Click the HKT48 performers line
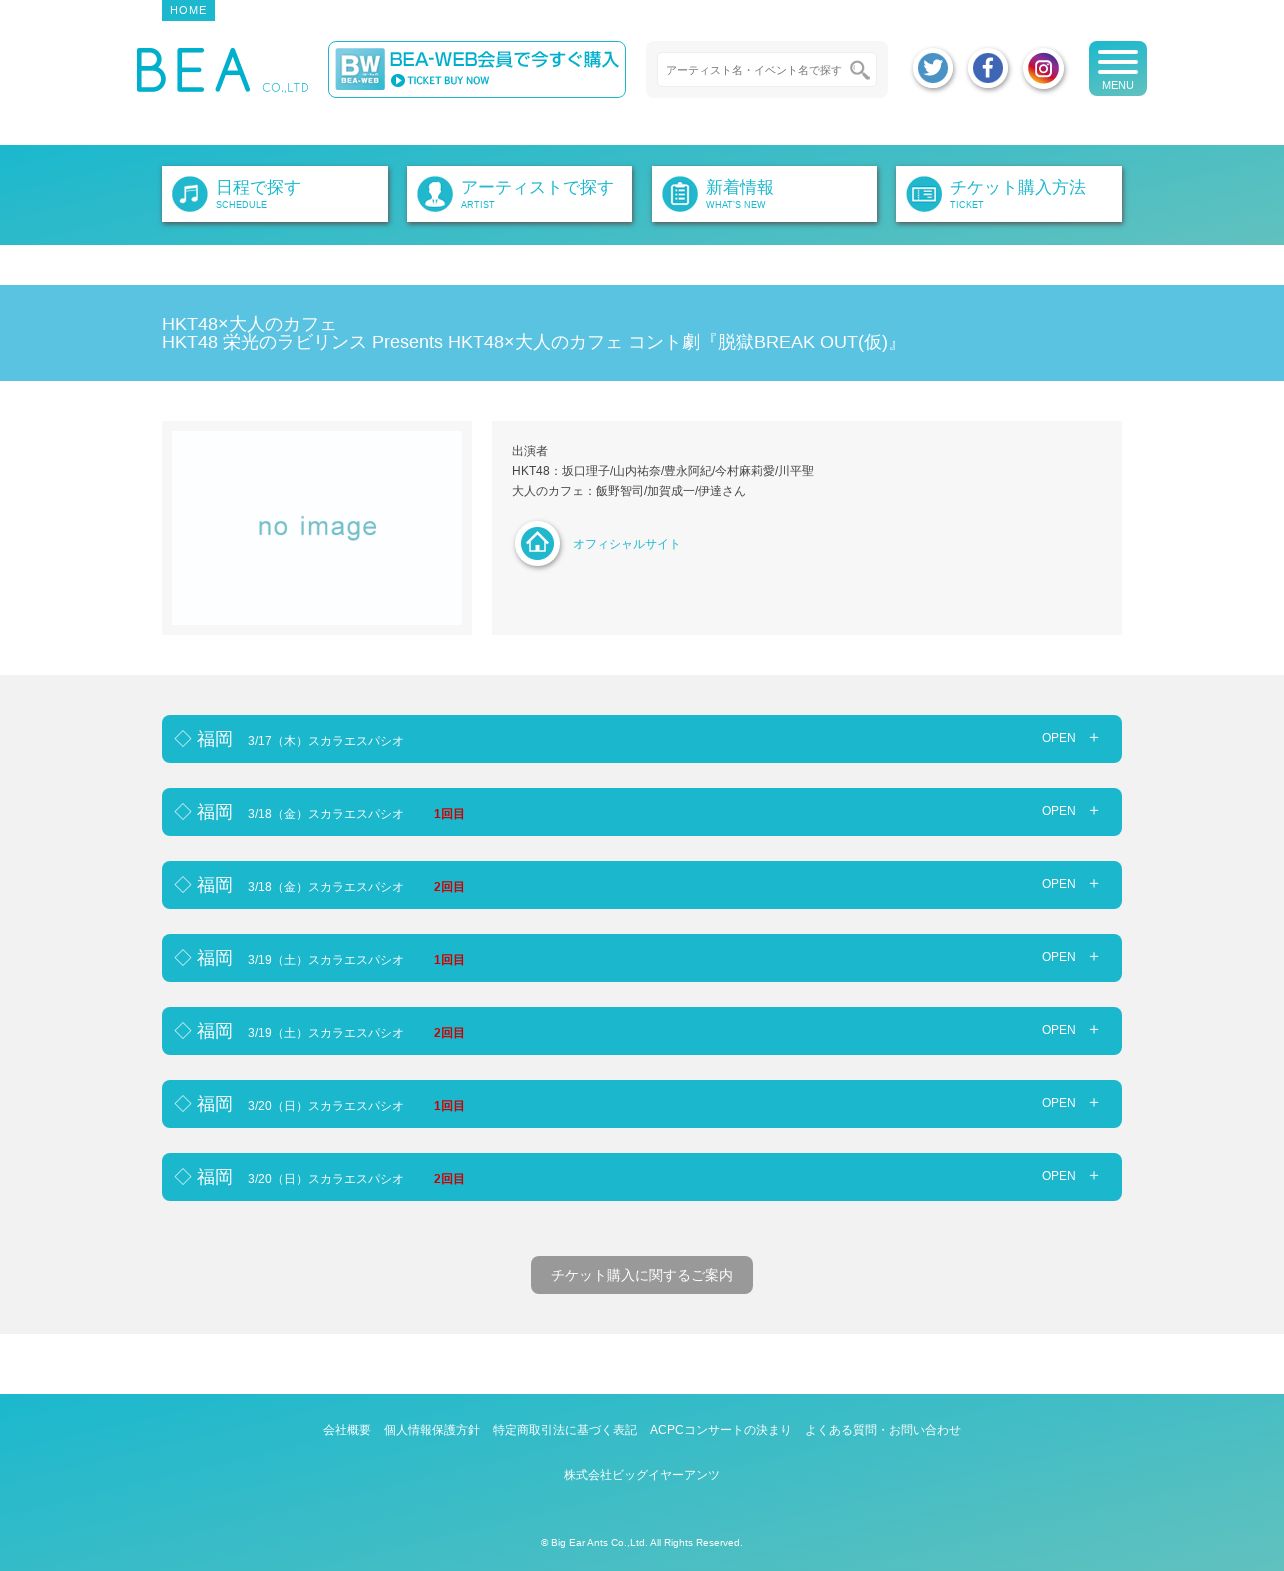The height and width of the screenshot is (1571, 1284). click(663, 471)
